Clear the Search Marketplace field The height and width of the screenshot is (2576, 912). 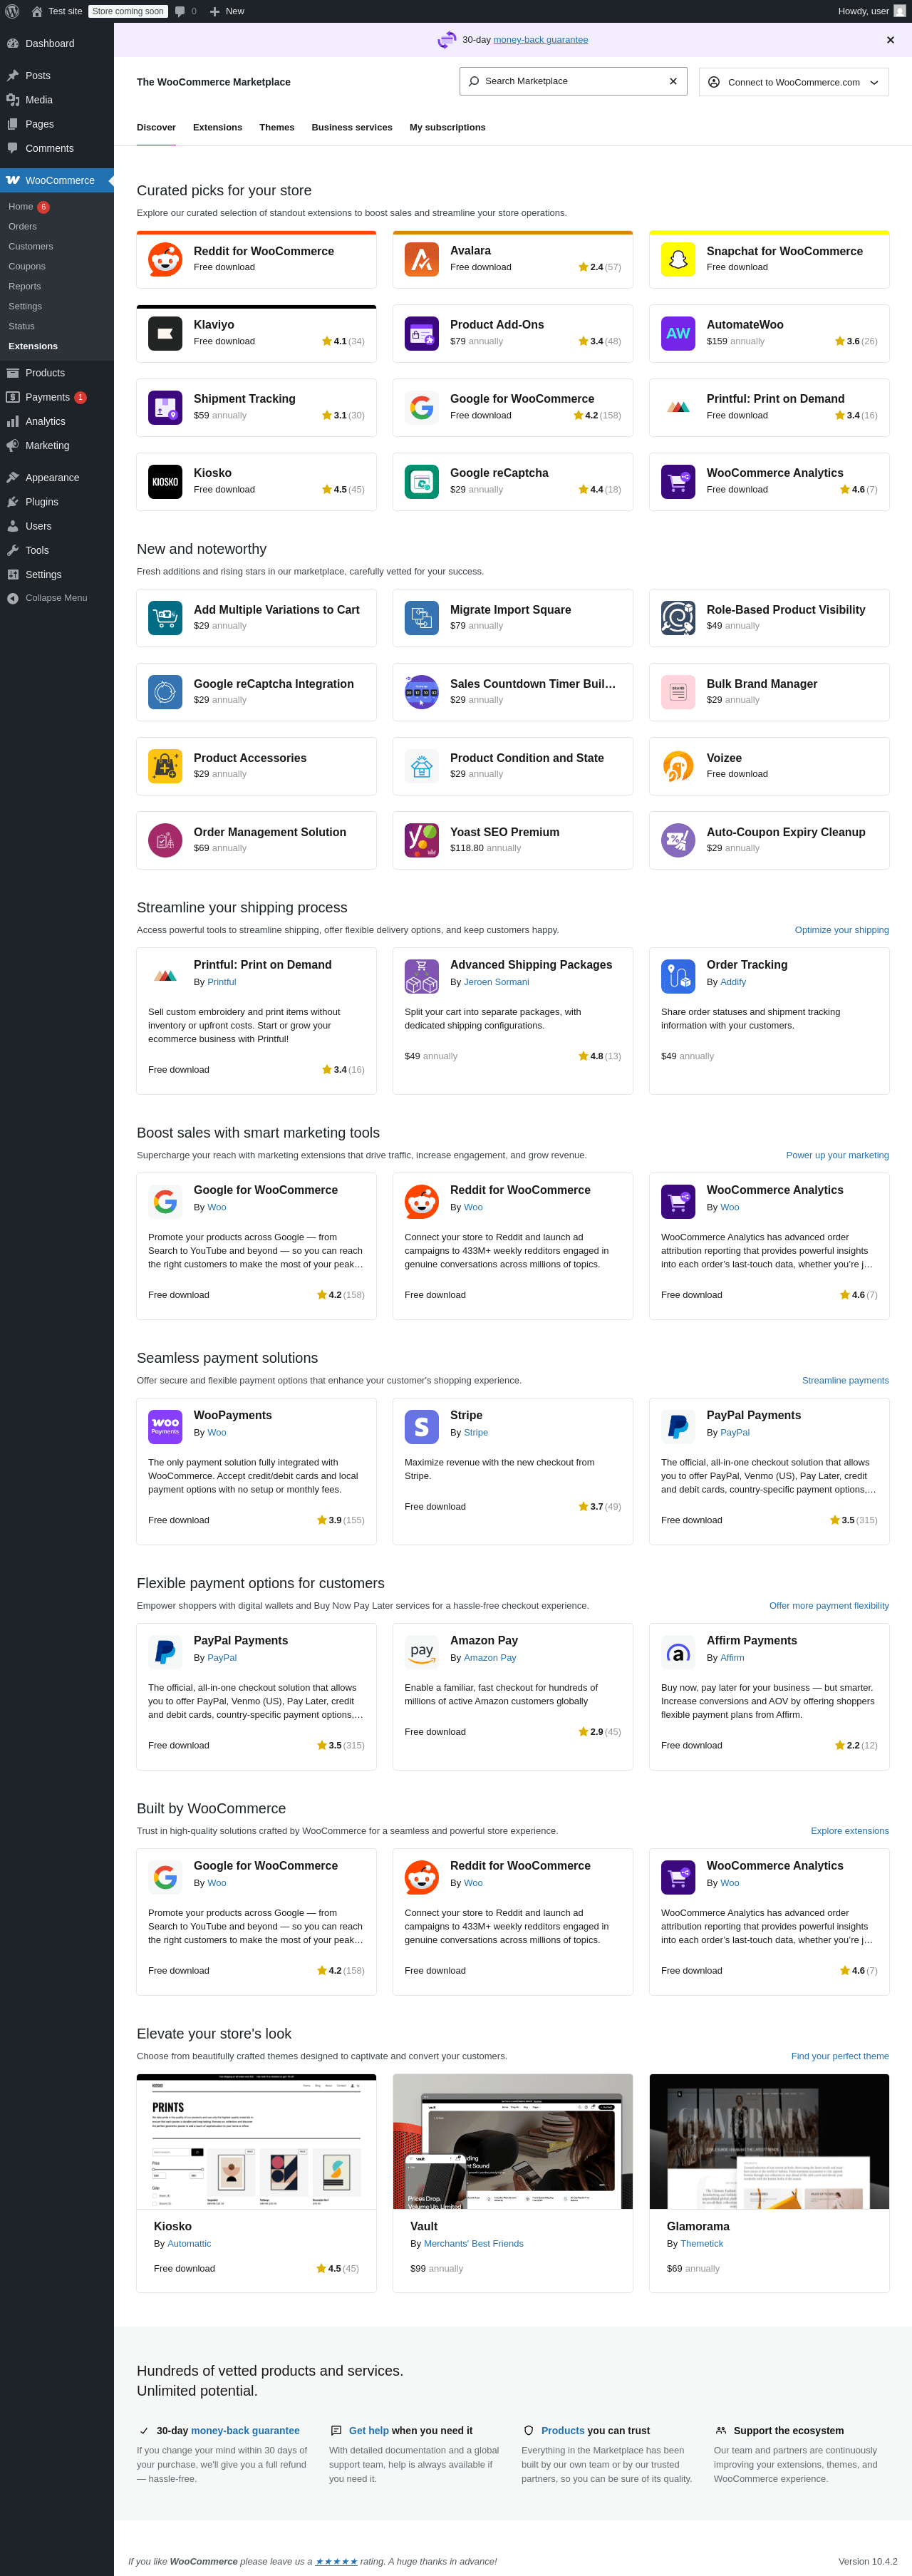pos(673,81)
